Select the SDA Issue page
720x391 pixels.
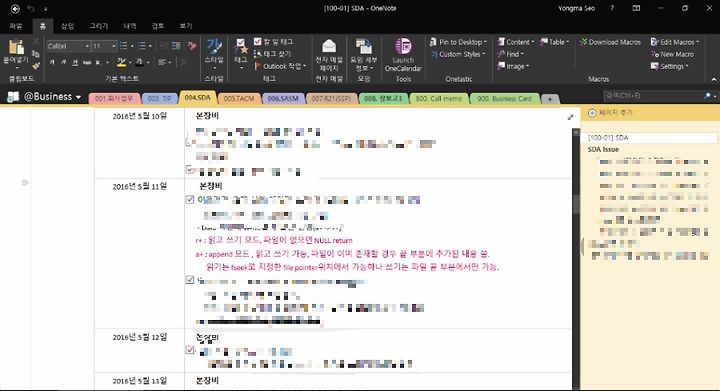603,149
